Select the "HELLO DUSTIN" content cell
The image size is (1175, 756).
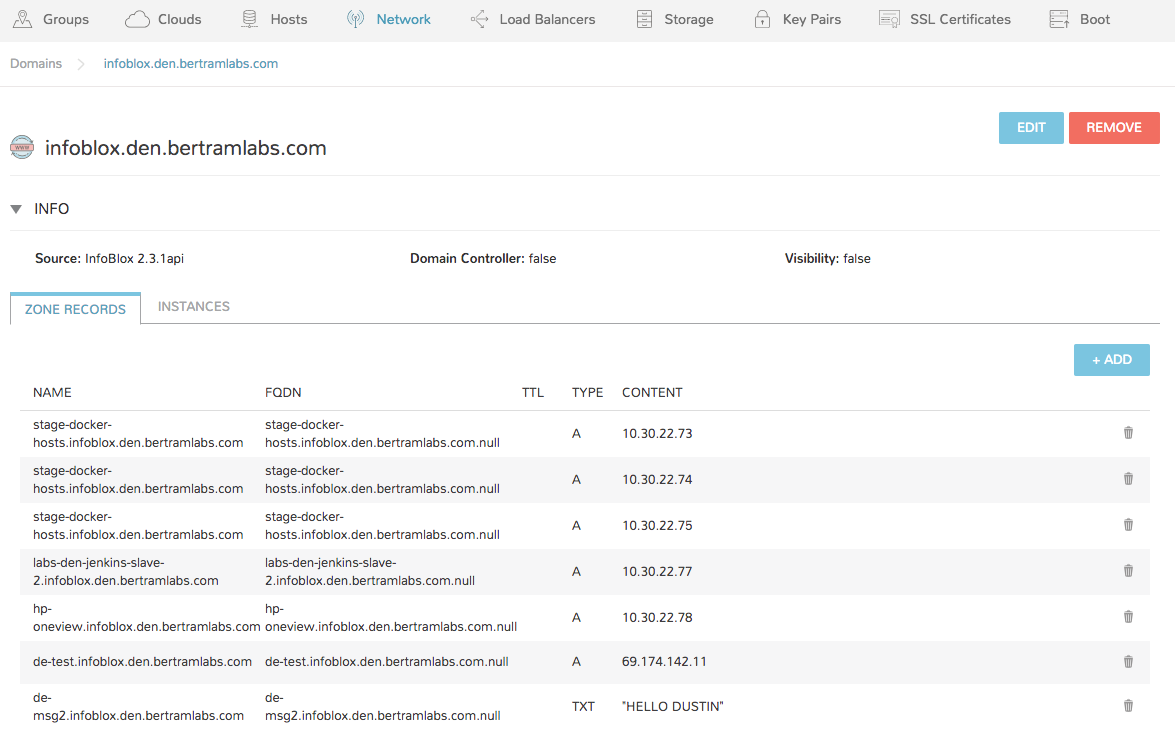click(x=673, y=707)
